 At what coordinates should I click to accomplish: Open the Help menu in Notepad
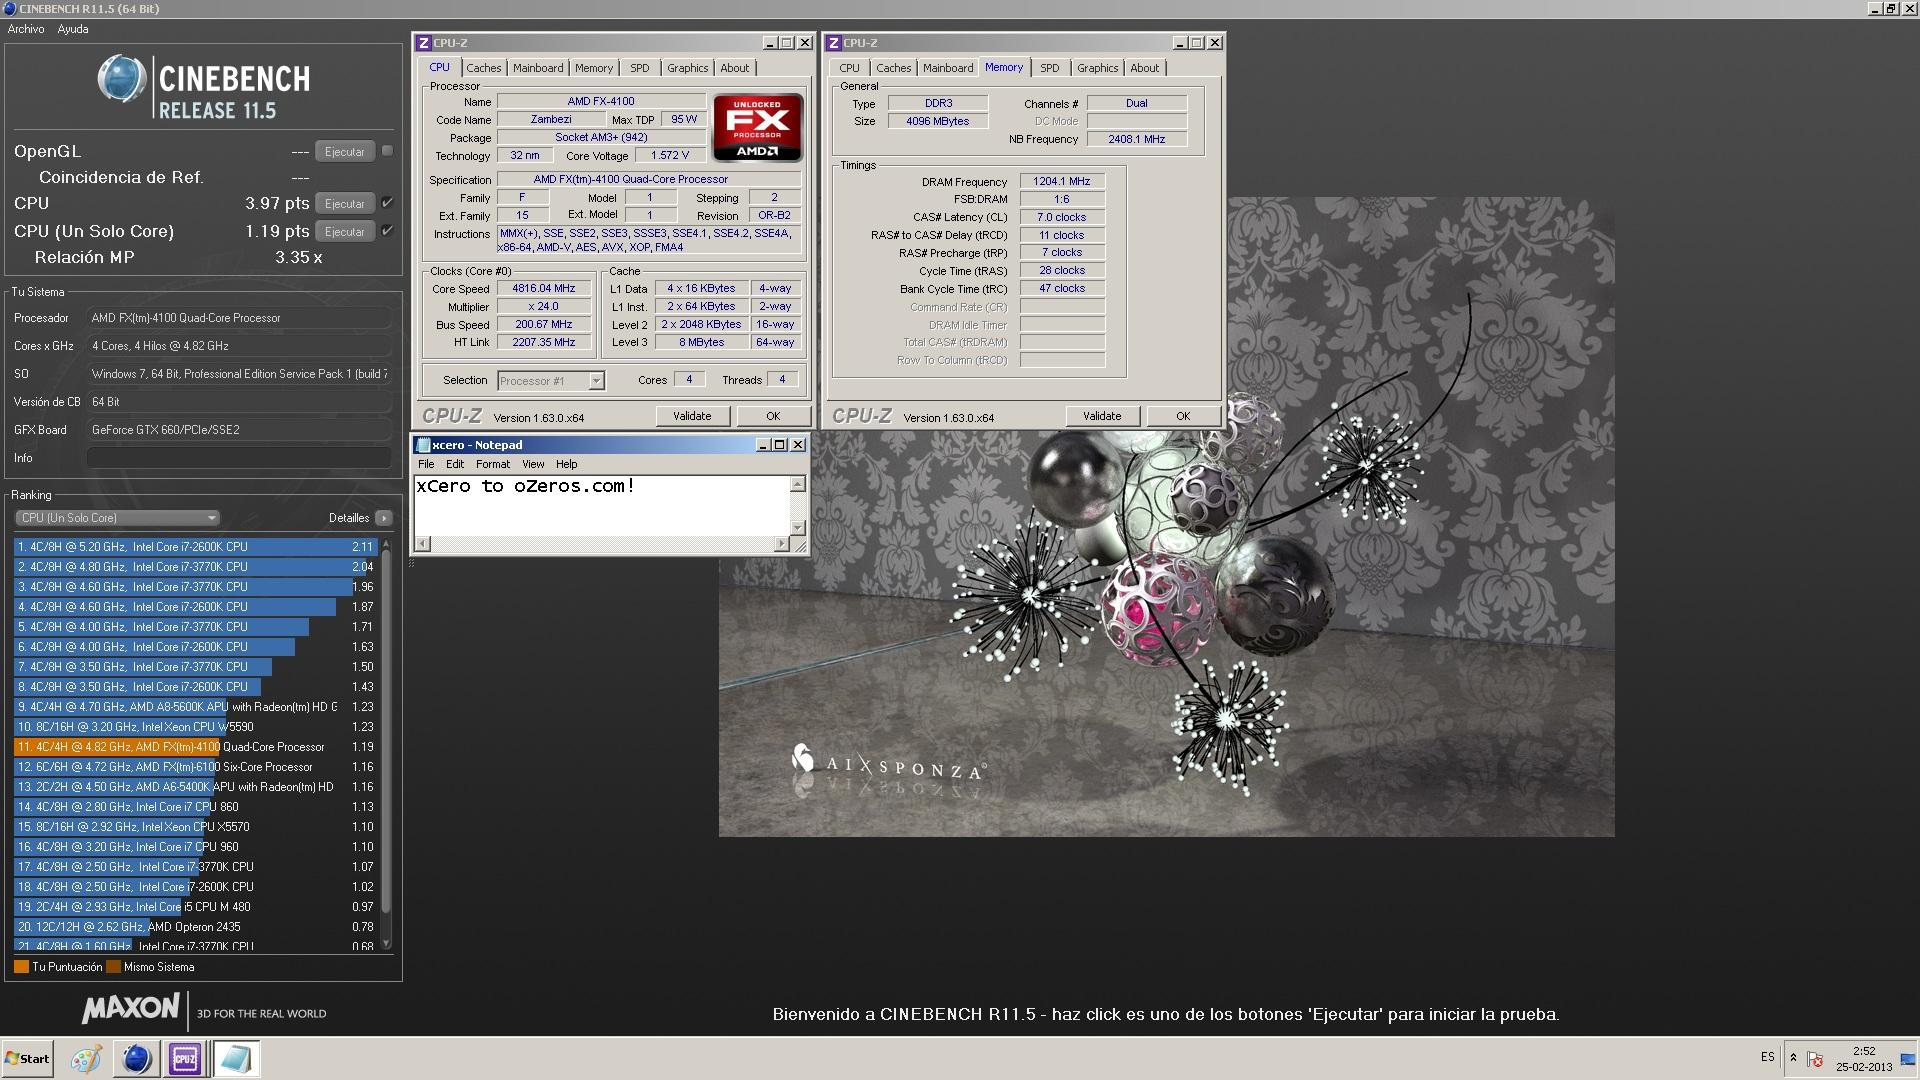click(567, 464)
